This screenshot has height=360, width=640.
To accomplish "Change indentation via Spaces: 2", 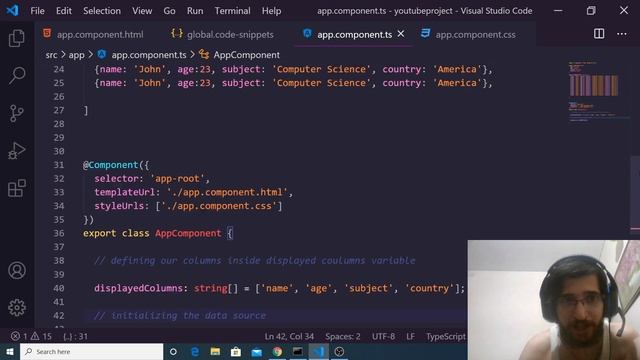I will pyautogui.click(x=343, y=336).
